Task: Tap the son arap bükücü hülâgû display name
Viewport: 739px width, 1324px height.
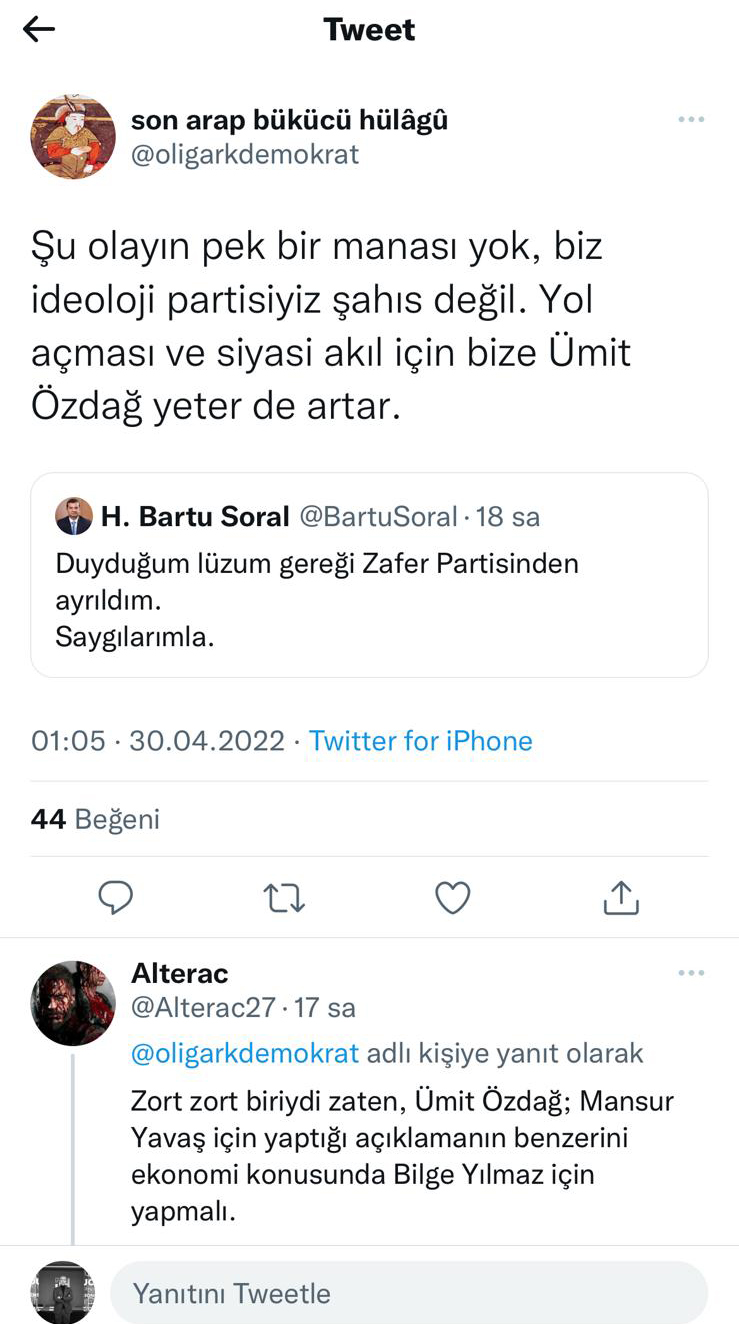Action: [289, 121]
